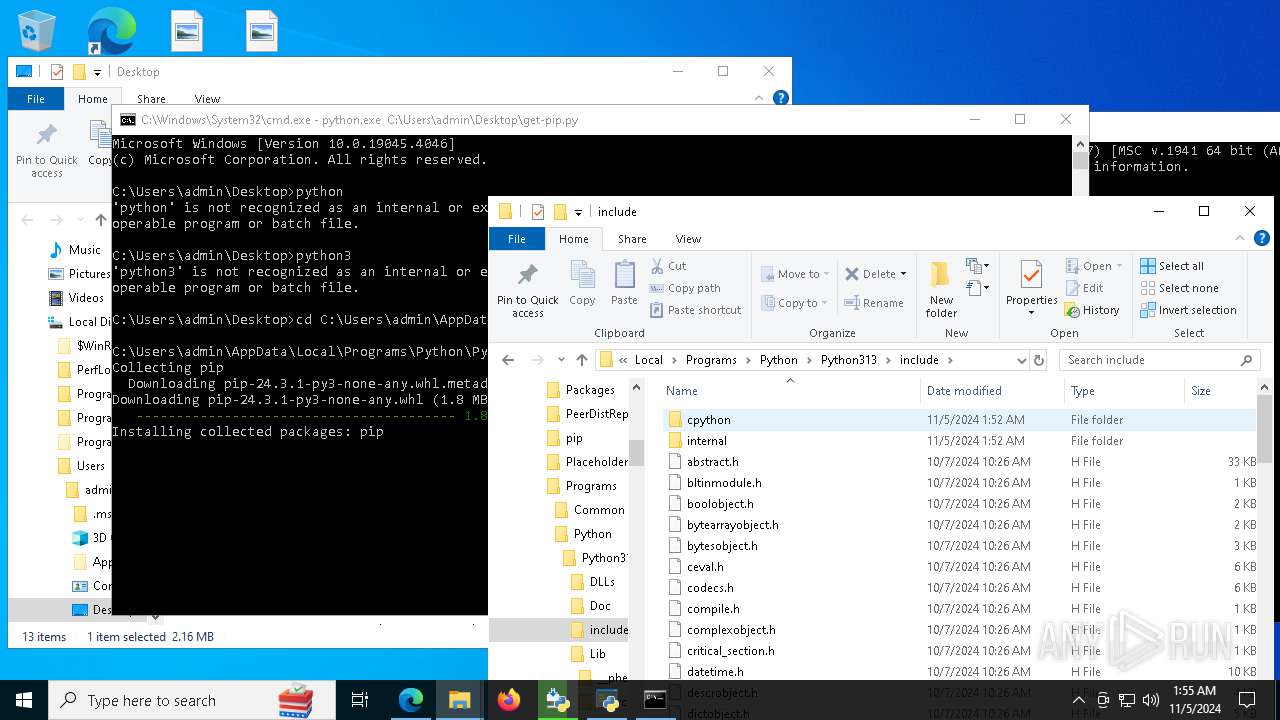Click Invert selection in Select group
1280x720 pixels.
[x=1188, y=310]
